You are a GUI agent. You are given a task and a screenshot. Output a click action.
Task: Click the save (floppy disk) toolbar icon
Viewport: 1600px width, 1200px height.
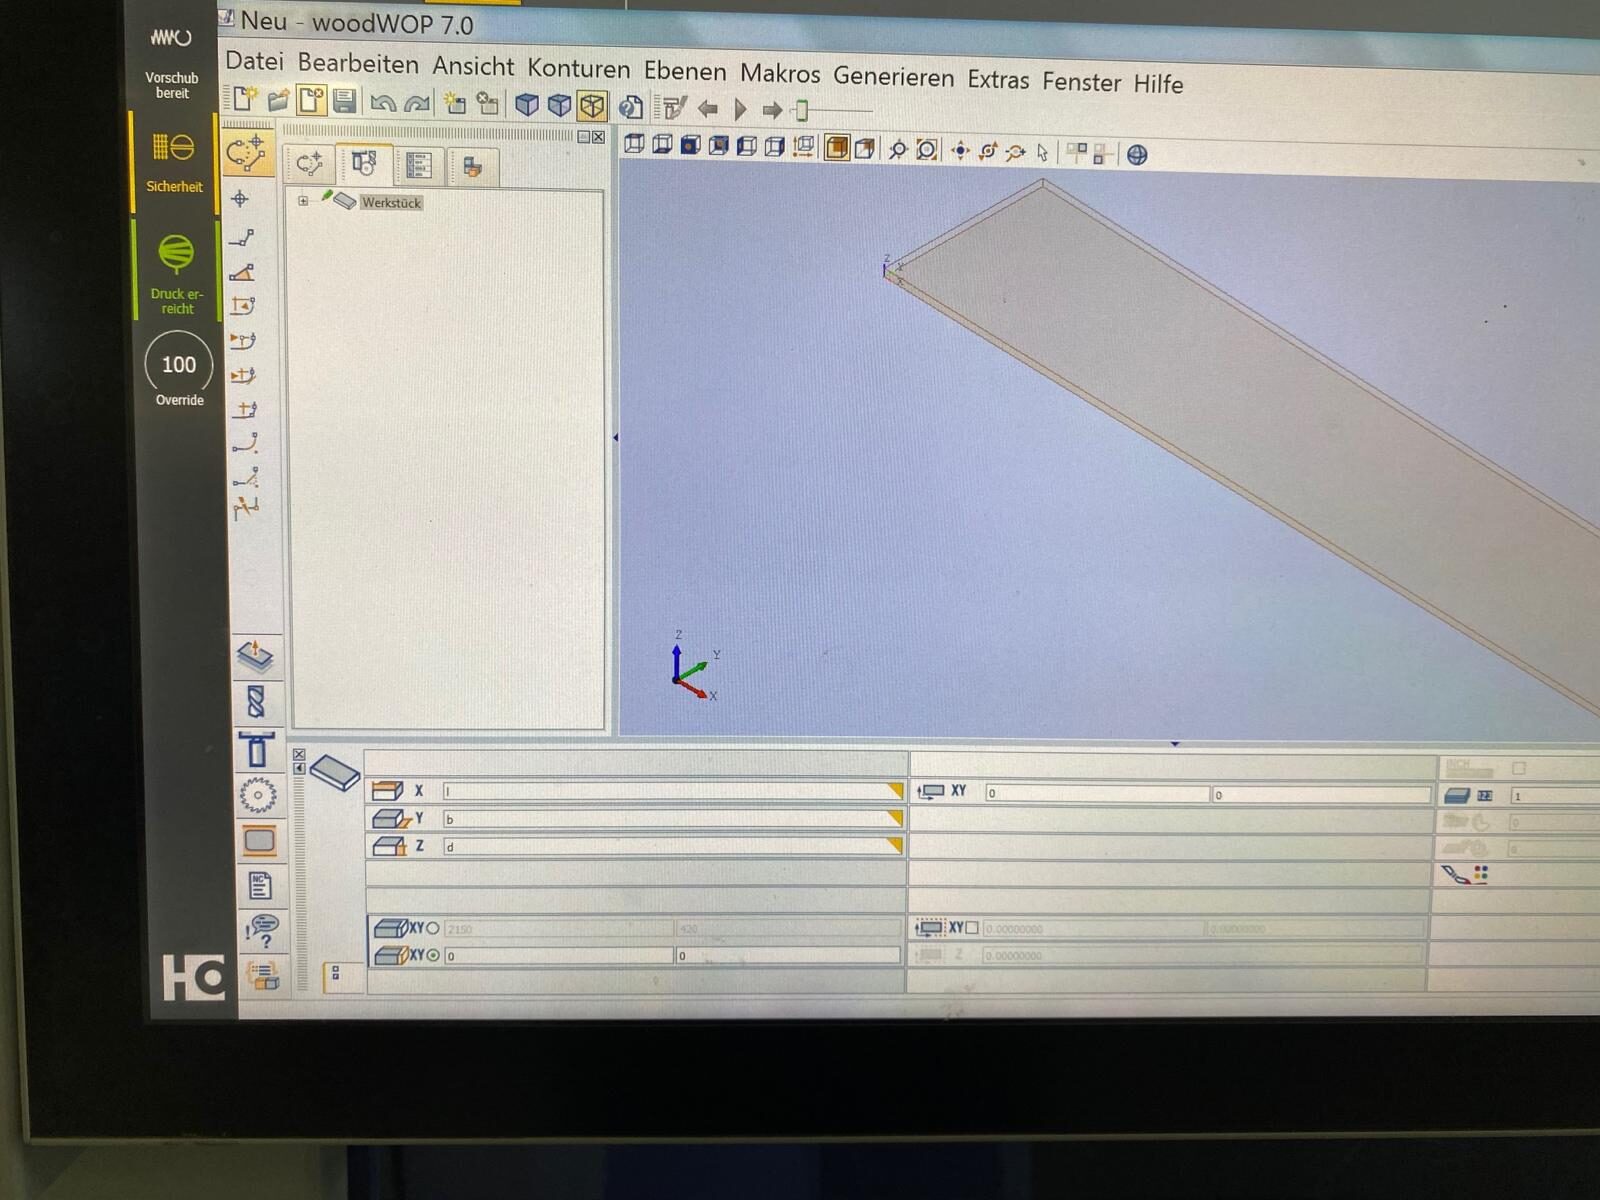[345, 100]
